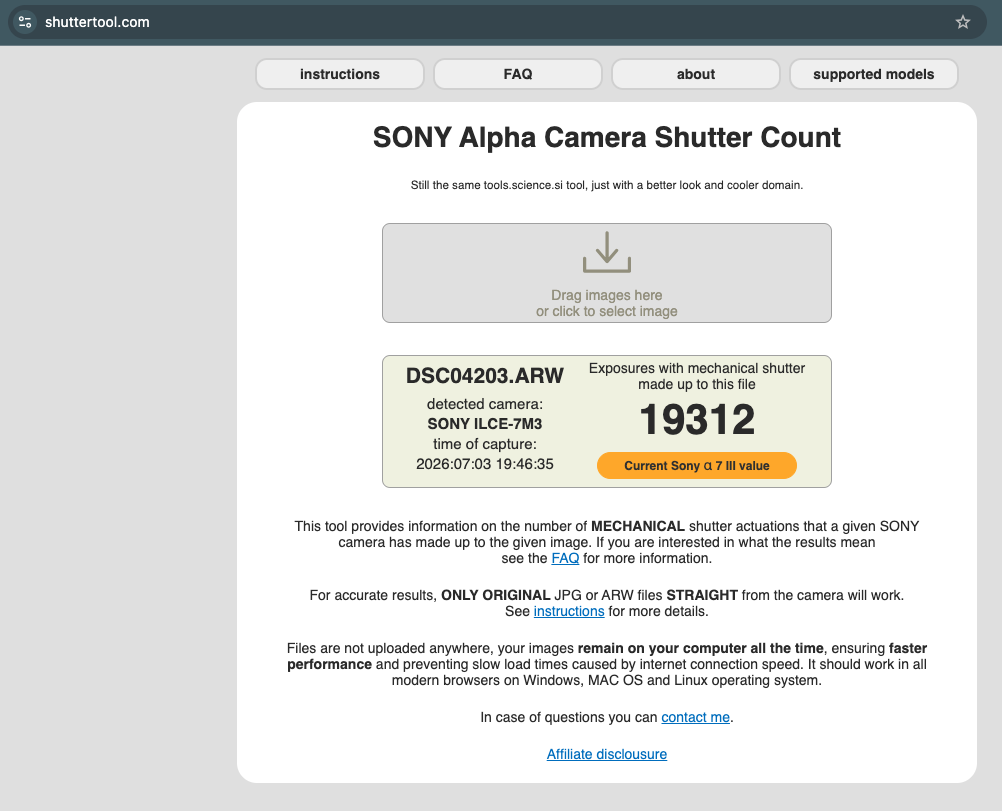Select the DSC04203.ARW file name
The height and width of the screenshot is (811, 1002).
click(x=484, y=375)
